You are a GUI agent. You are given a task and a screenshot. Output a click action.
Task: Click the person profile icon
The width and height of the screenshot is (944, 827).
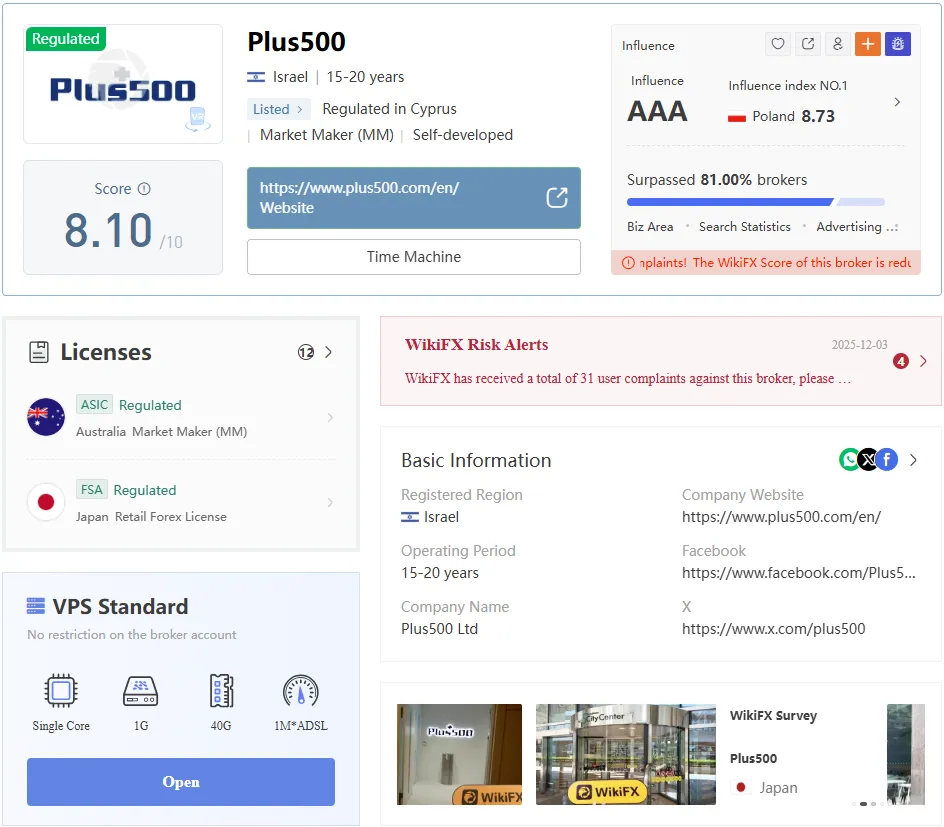pos(837,44)
